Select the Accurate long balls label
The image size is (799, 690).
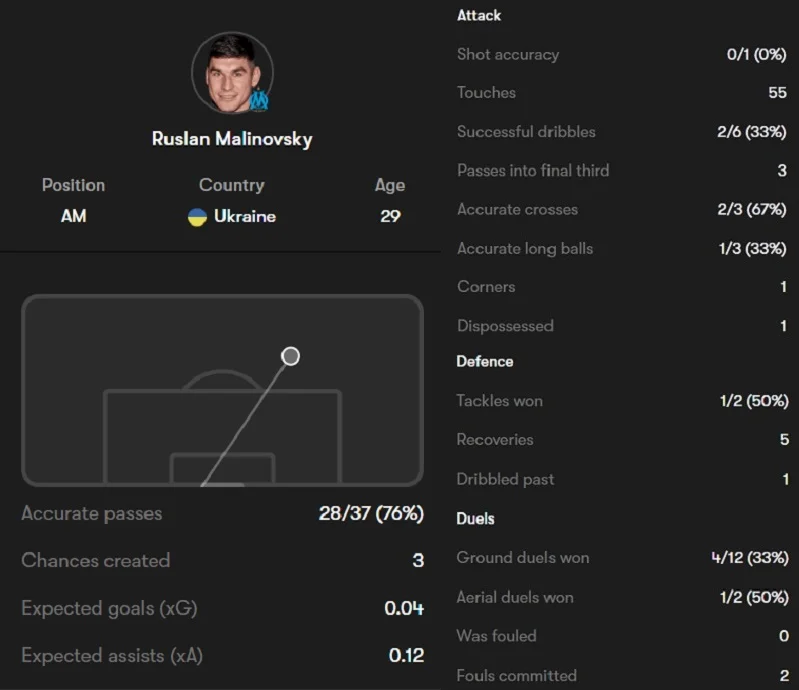coord(525,248)
